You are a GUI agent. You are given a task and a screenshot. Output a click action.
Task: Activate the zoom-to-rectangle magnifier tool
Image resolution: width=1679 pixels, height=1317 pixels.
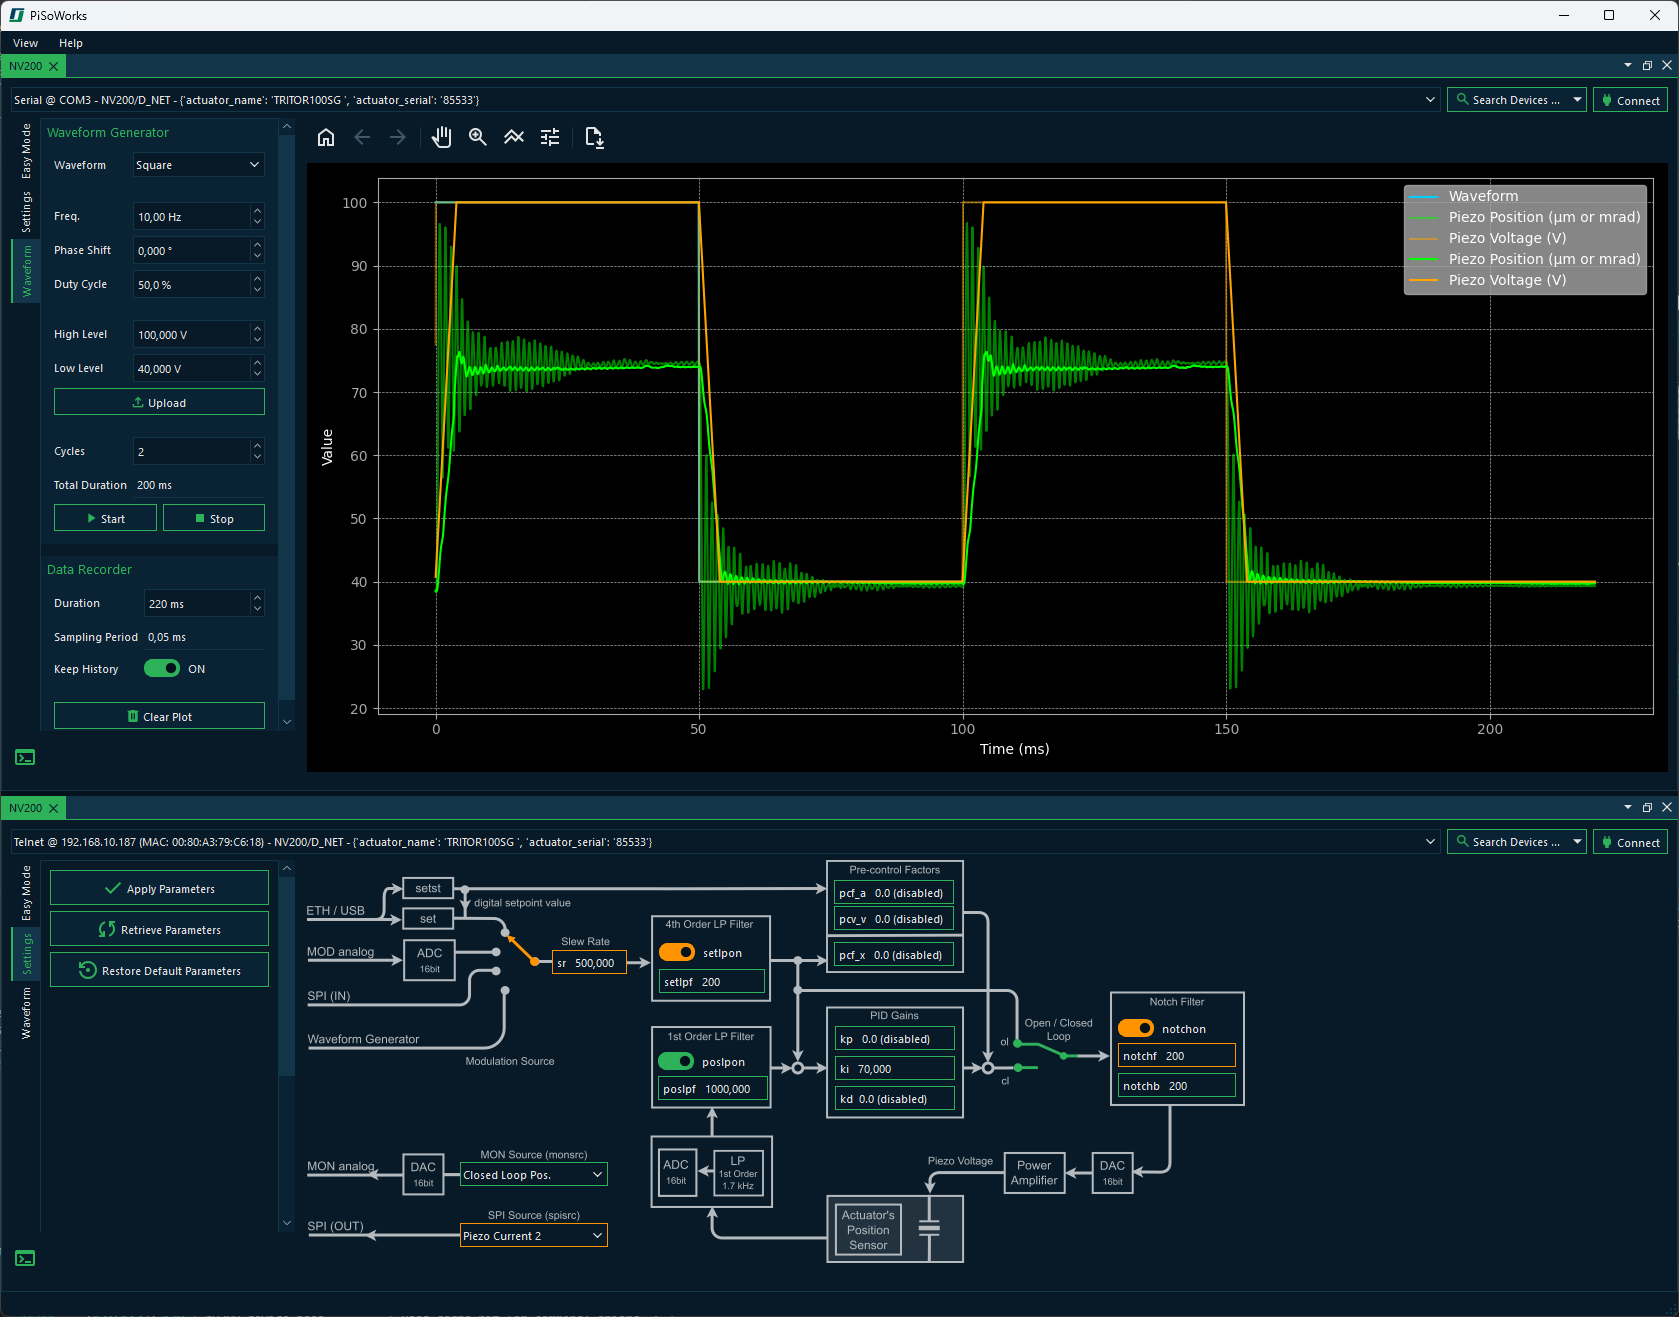point(477,137)
